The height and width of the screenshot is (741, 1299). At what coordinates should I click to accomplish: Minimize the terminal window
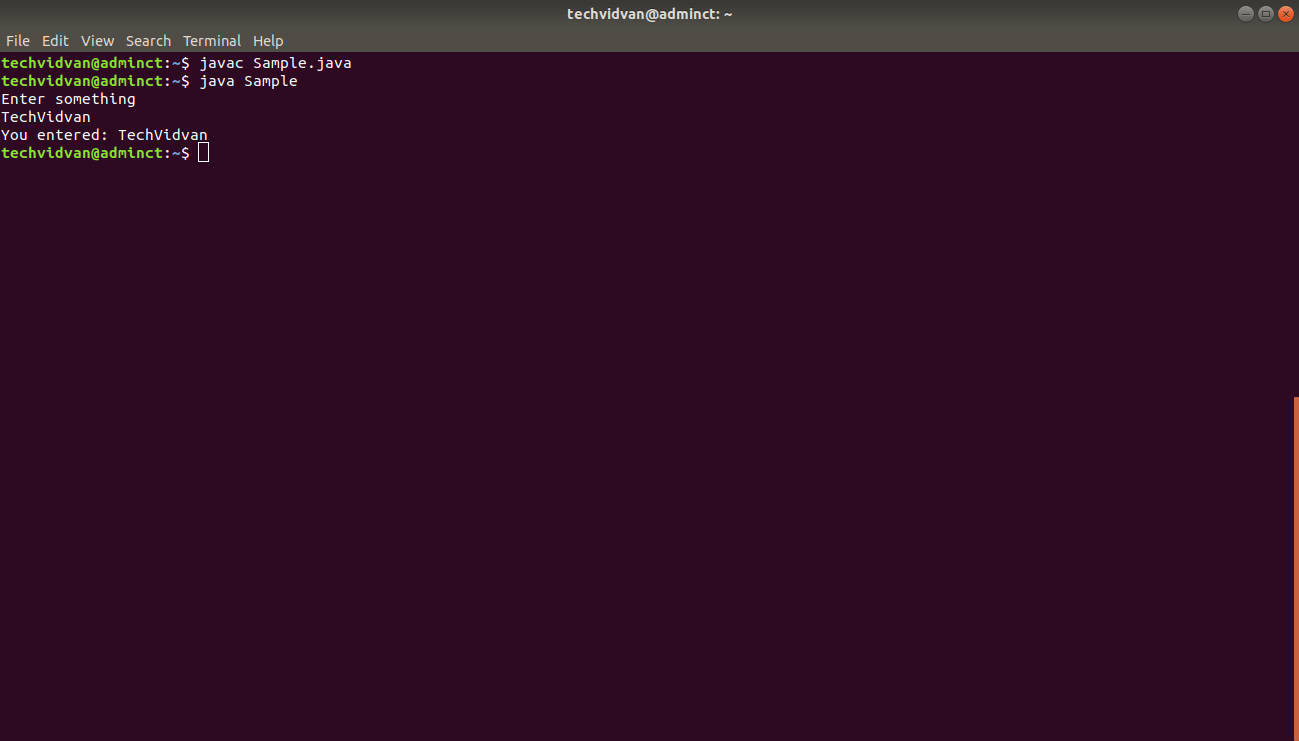click(x=1245, y=14)
